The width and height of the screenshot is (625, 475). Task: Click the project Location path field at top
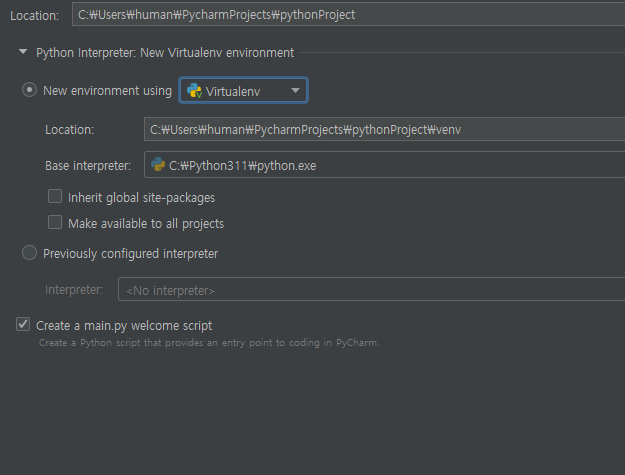coord(348,15)
